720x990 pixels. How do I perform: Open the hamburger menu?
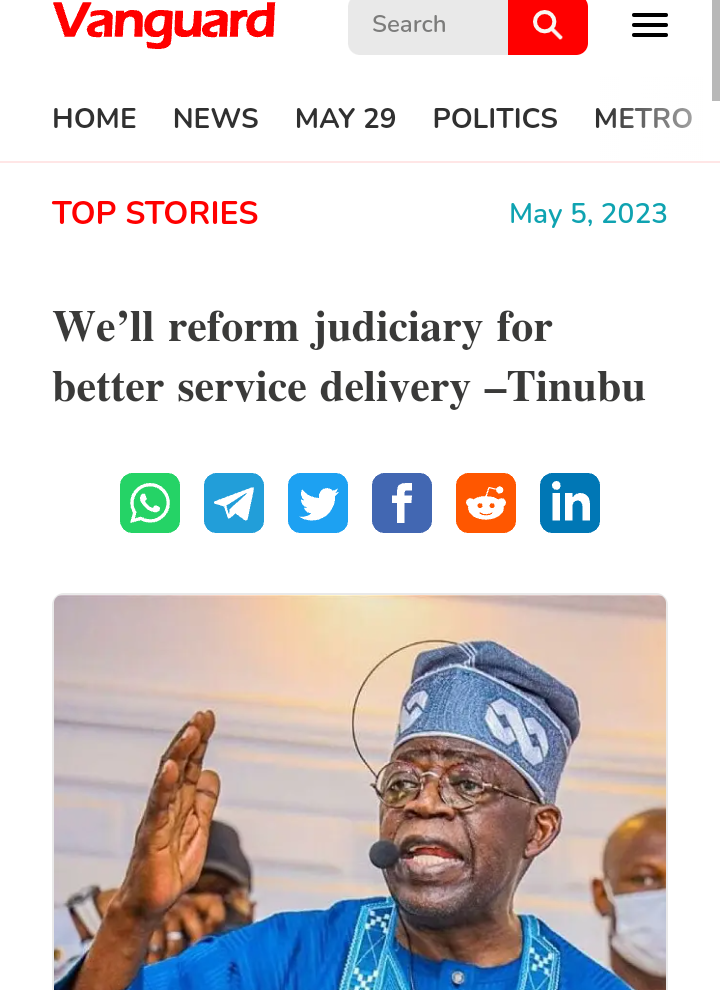click(650, 25)
